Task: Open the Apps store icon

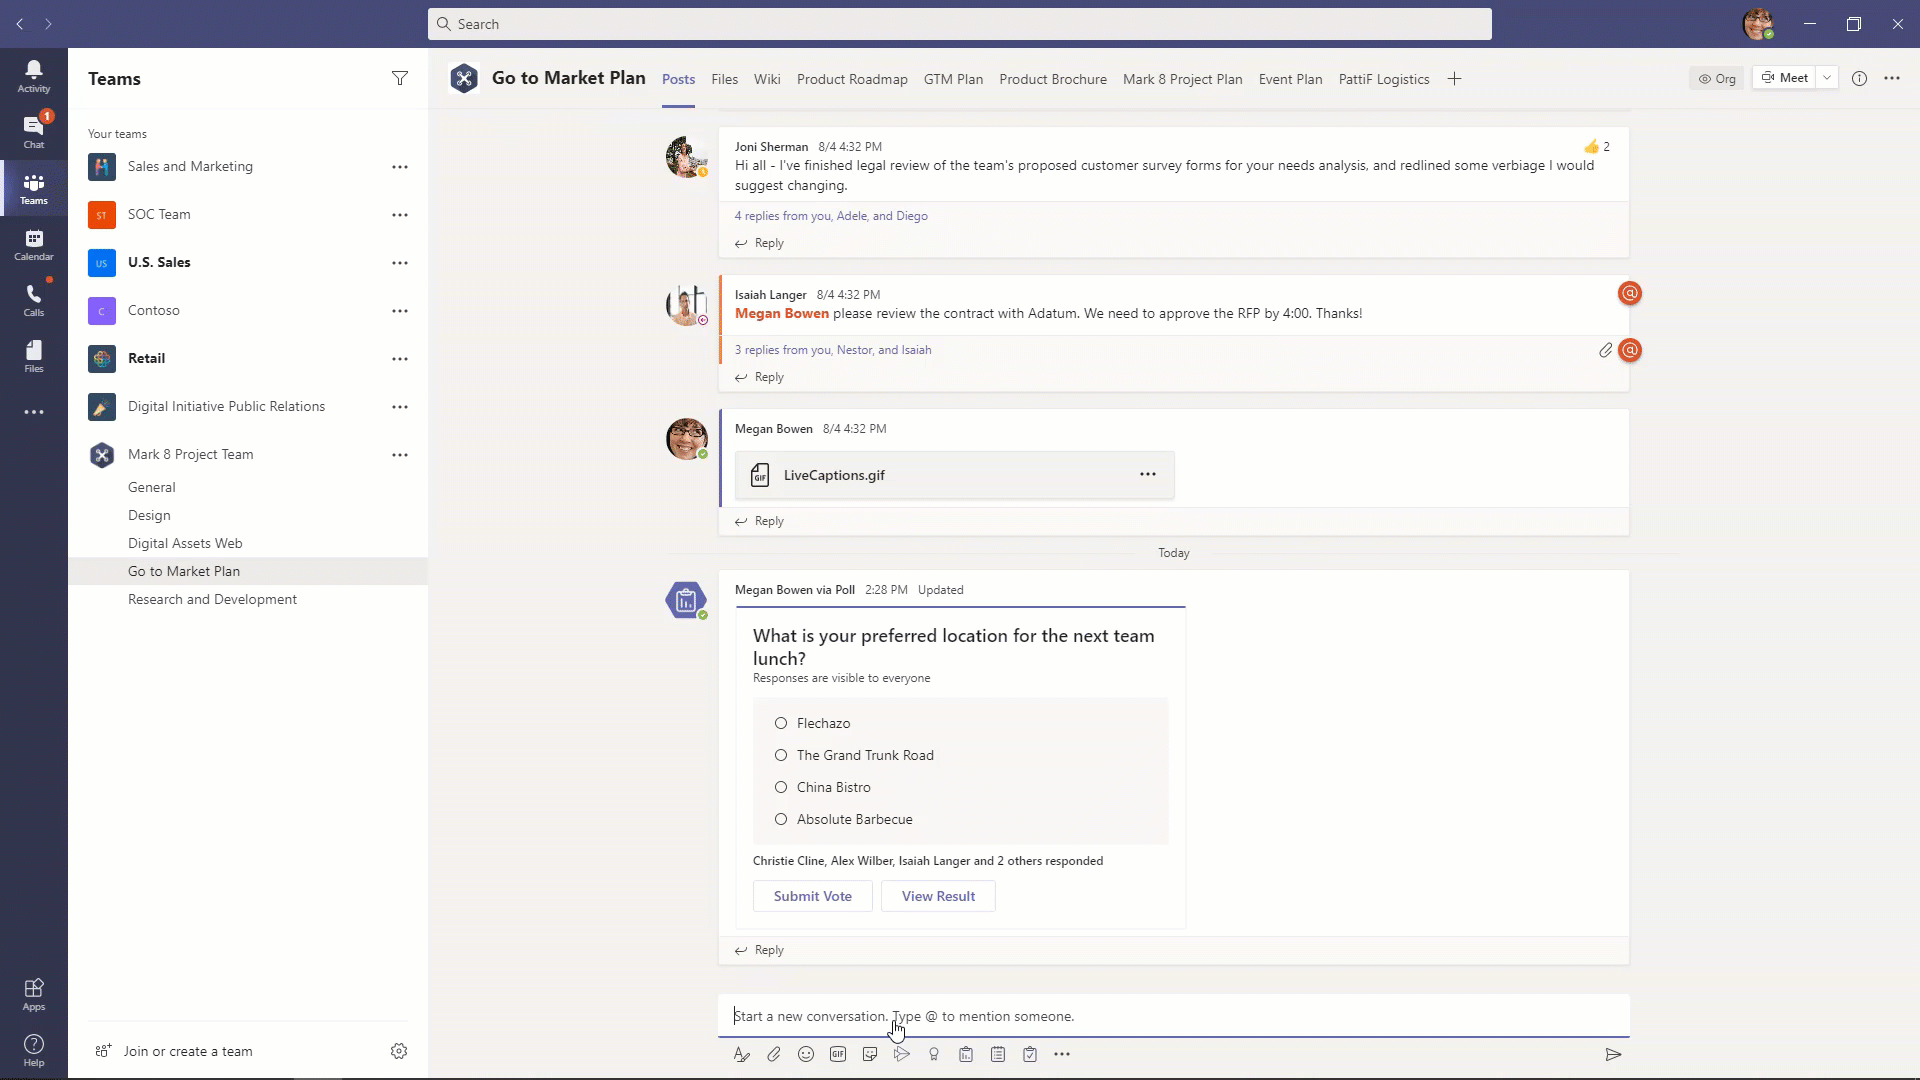Action: [34, 994]
